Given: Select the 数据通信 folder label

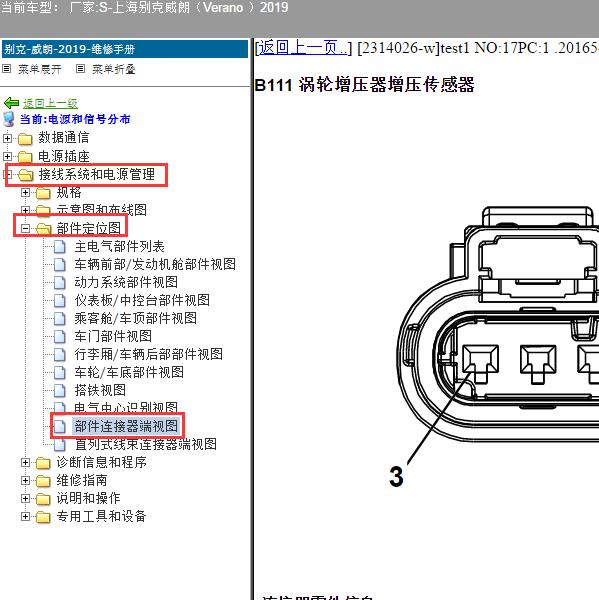Looking at the screenshot, I should coord(64,138).
